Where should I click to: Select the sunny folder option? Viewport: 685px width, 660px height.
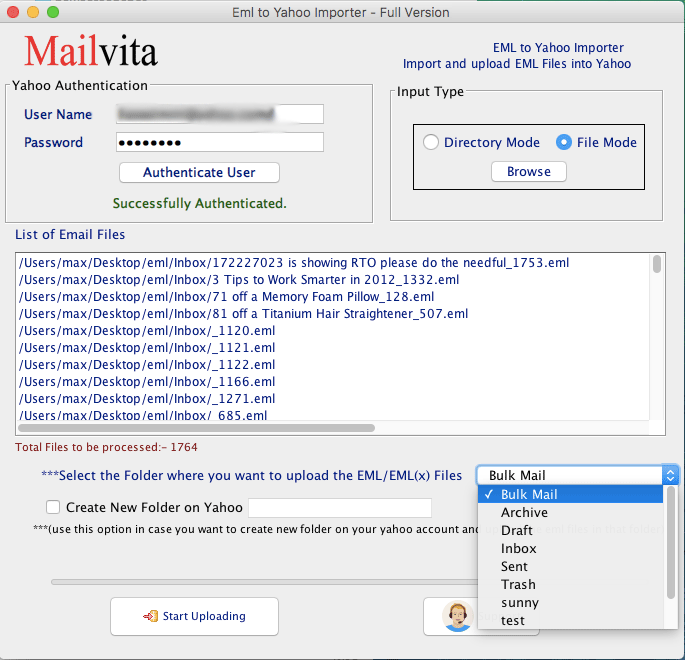point(519,602)
